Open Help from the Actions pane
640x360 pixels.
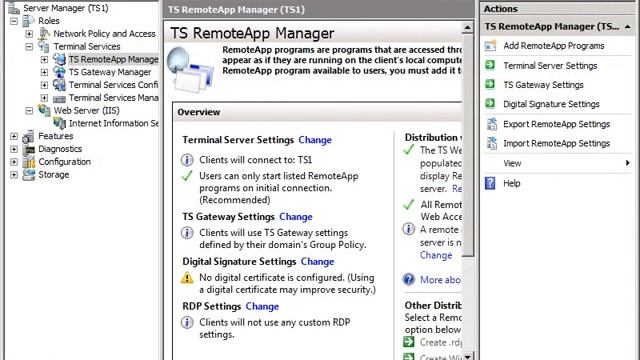pyautogui.click(x=511, y=183)
